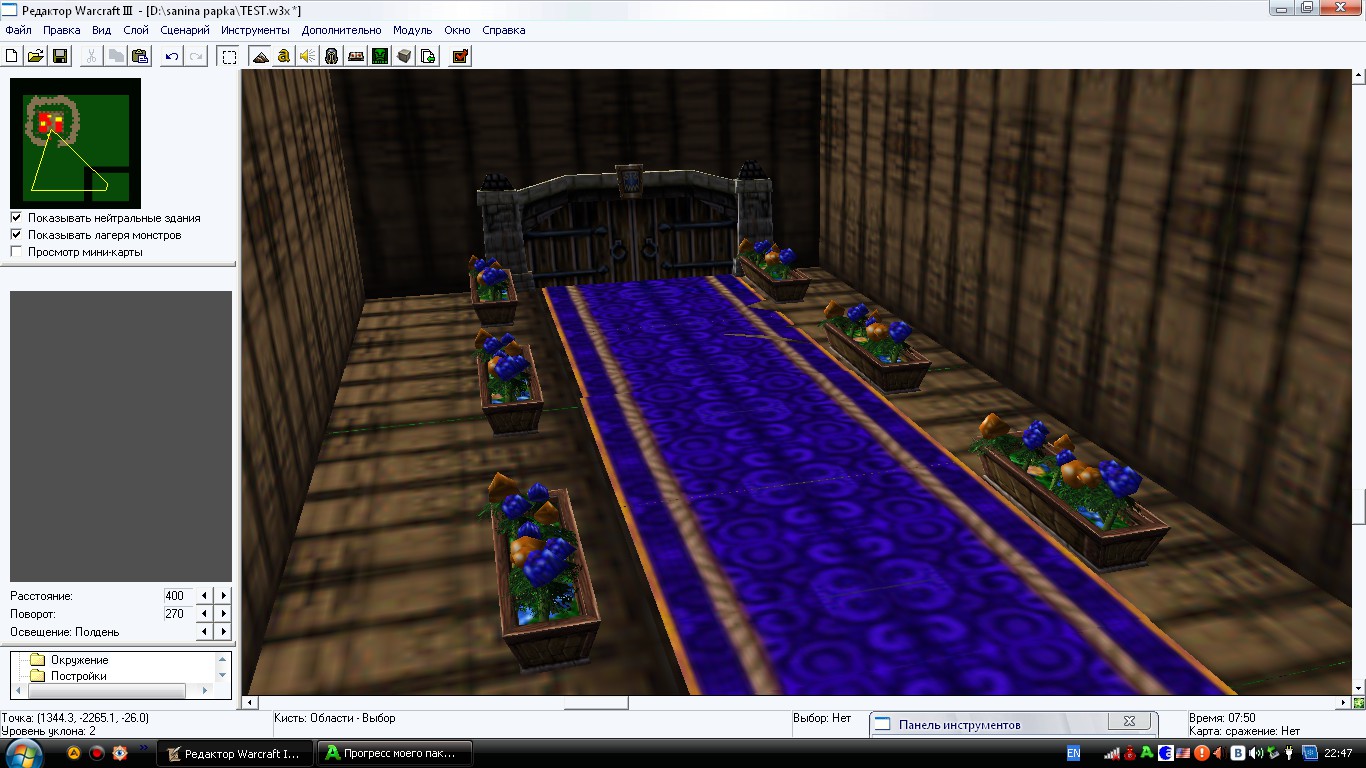This screenshot has width=1366, height=768.
Task: Click the Поворот field showing 270
Action: (x=179, y=613)
